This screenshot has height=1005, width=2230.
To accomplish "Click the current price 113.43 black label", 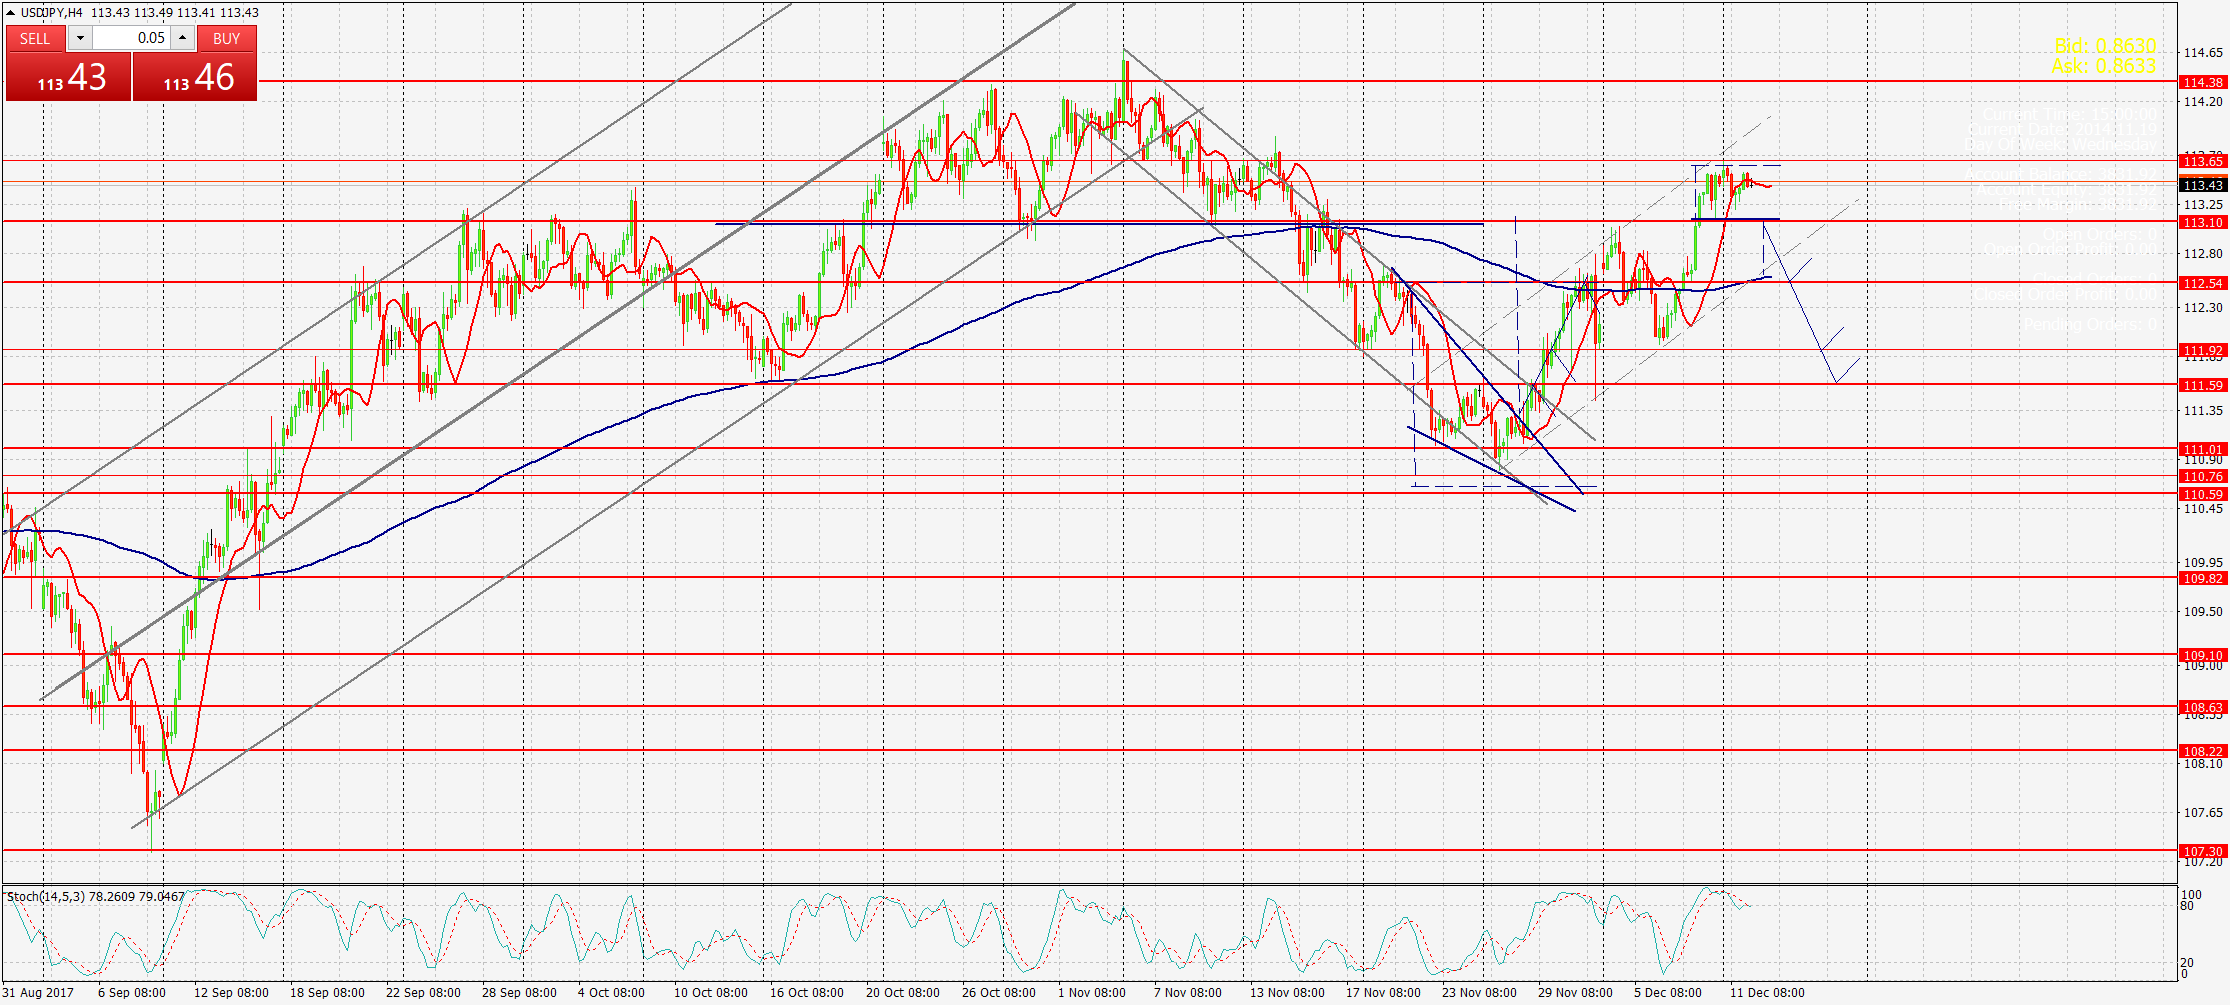I will tap(2203, 185).
